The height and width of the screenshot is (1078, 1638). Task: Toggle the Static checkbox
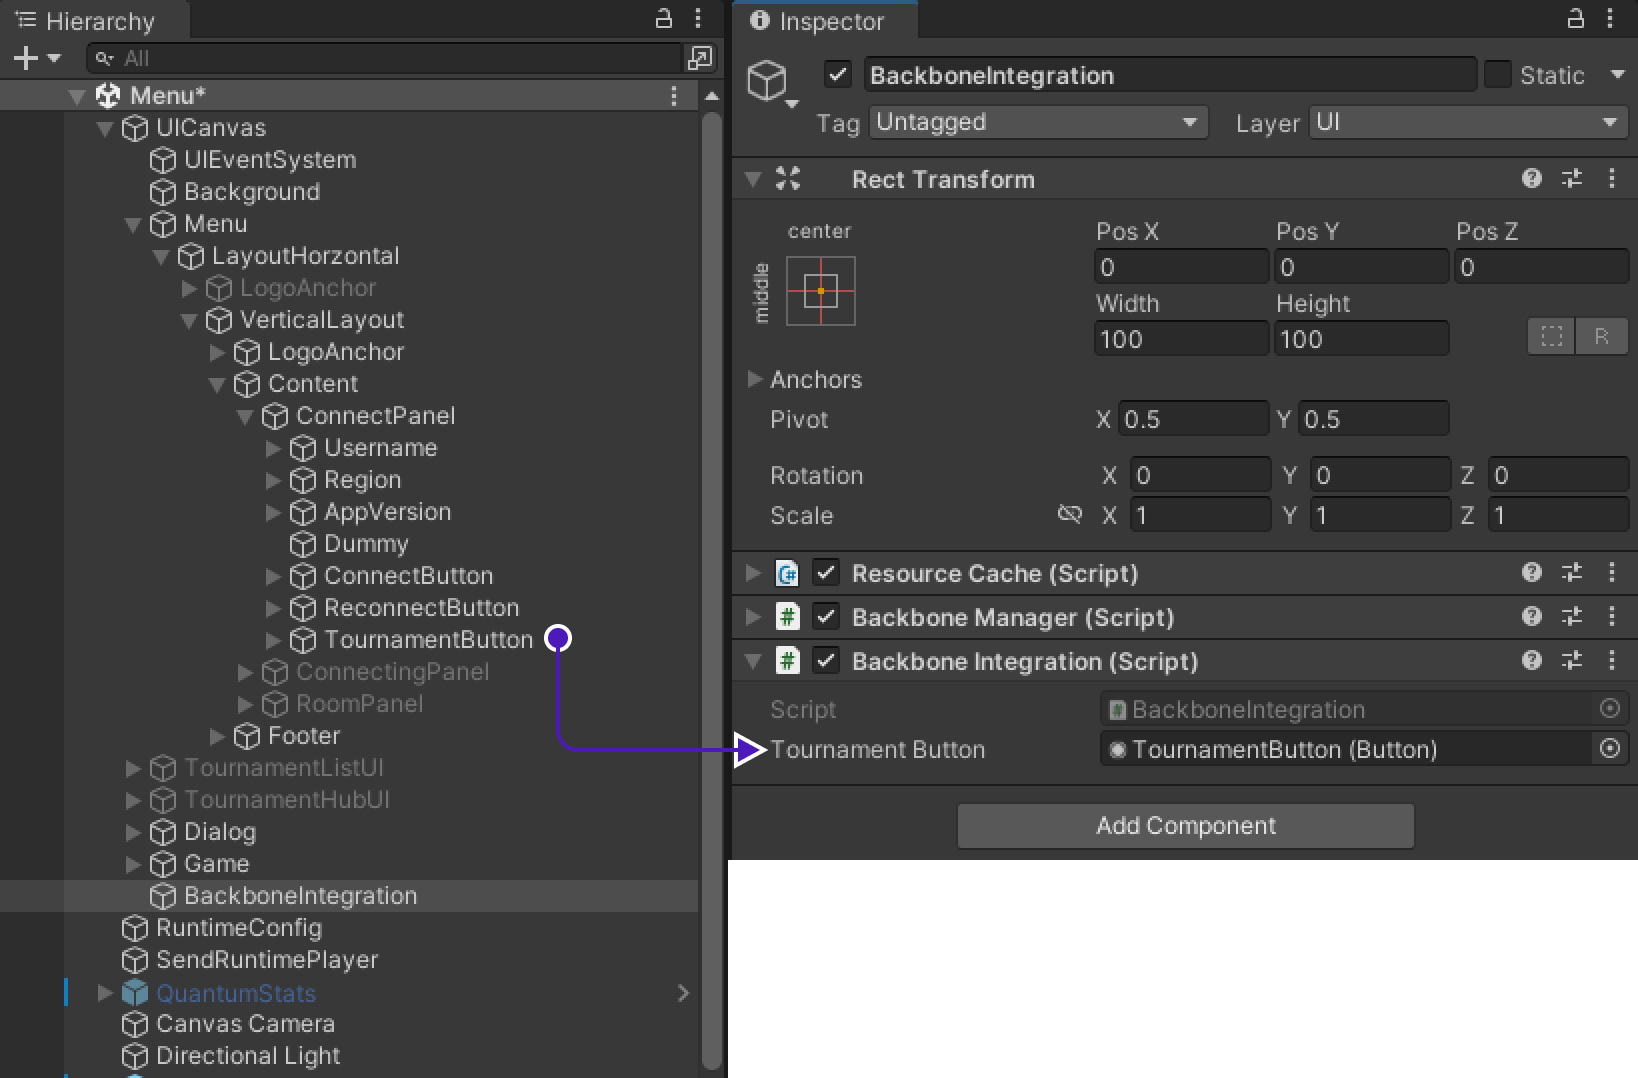pyautogui.click(x=1497, y=75)
